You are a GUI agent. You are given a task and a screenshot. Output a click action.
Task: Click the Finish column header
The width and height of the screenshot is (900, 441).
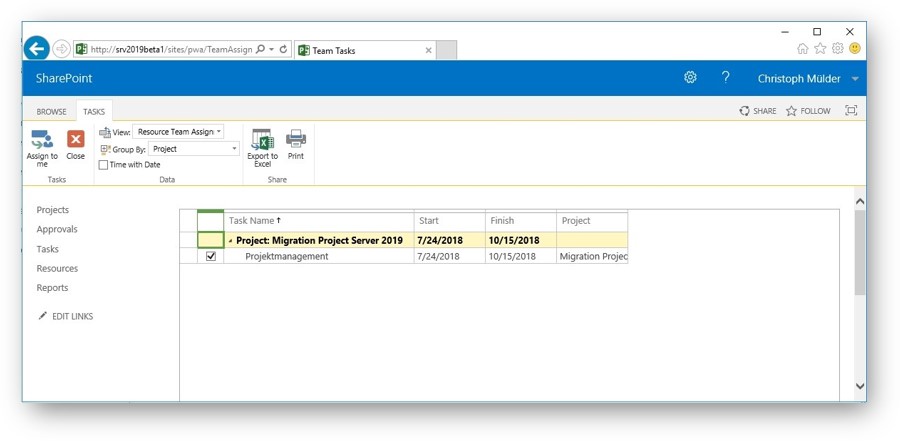tap(521, 220)
